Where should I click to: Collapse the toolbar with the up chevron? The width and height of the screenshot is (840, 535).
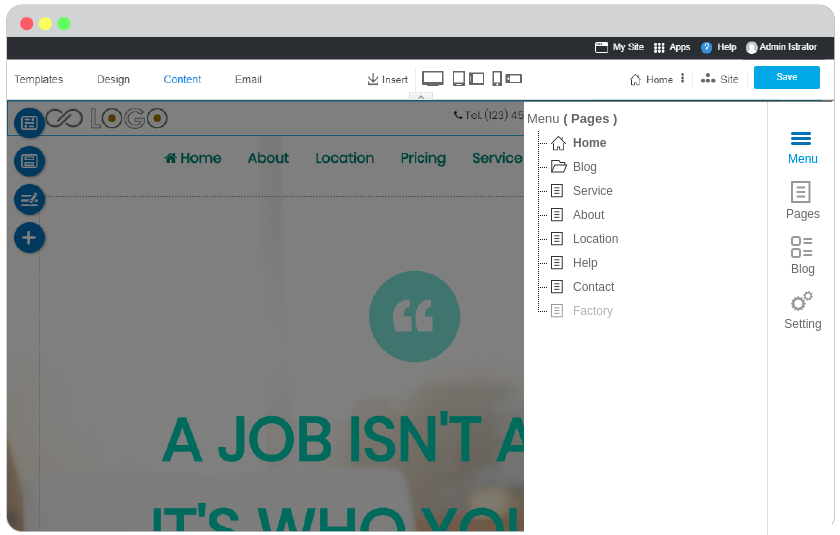click(x=421, y=96)
